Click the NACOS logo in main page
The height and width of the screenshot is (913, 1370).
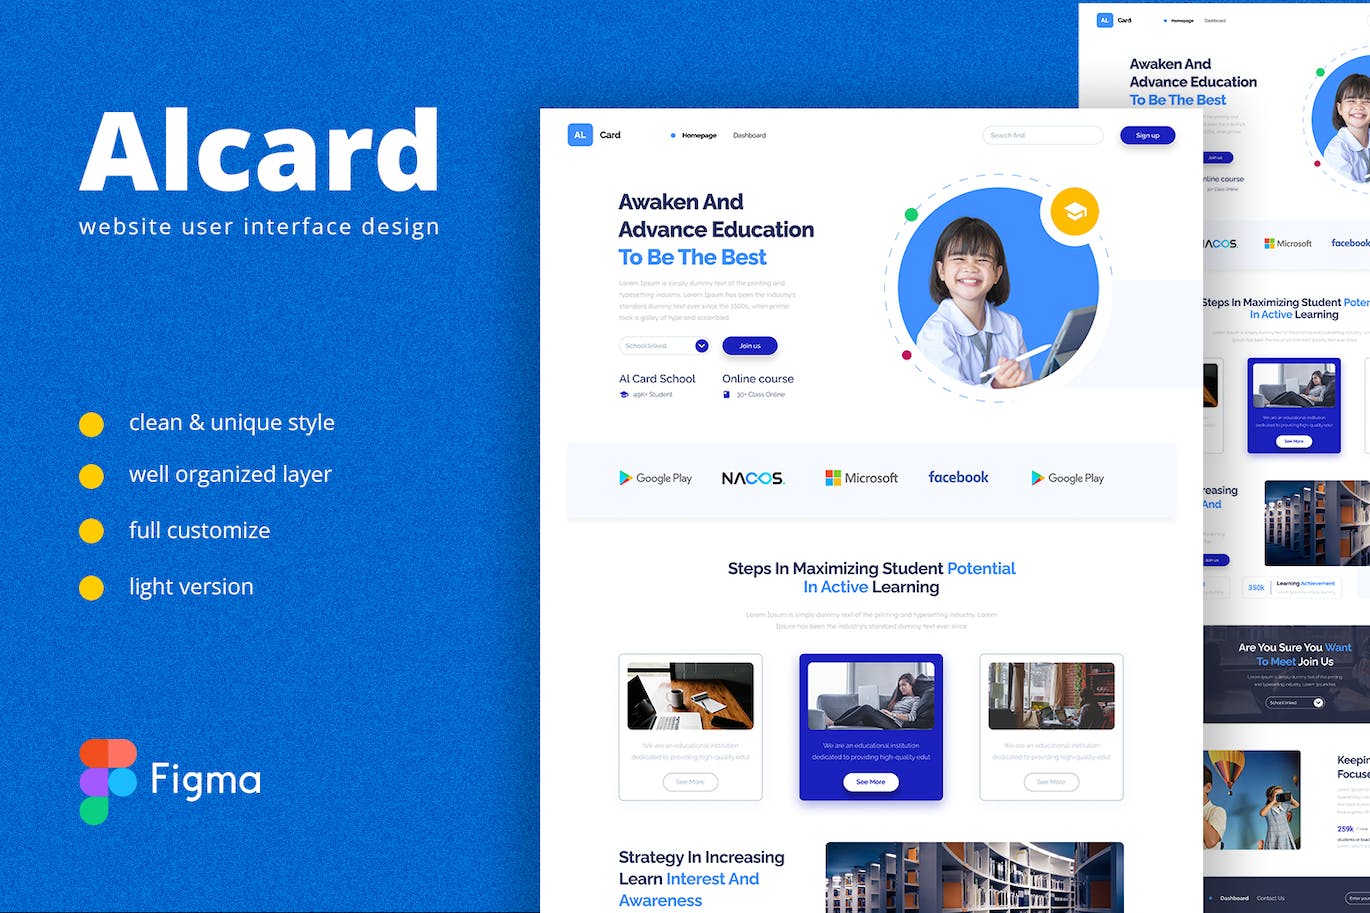(753, 478)
